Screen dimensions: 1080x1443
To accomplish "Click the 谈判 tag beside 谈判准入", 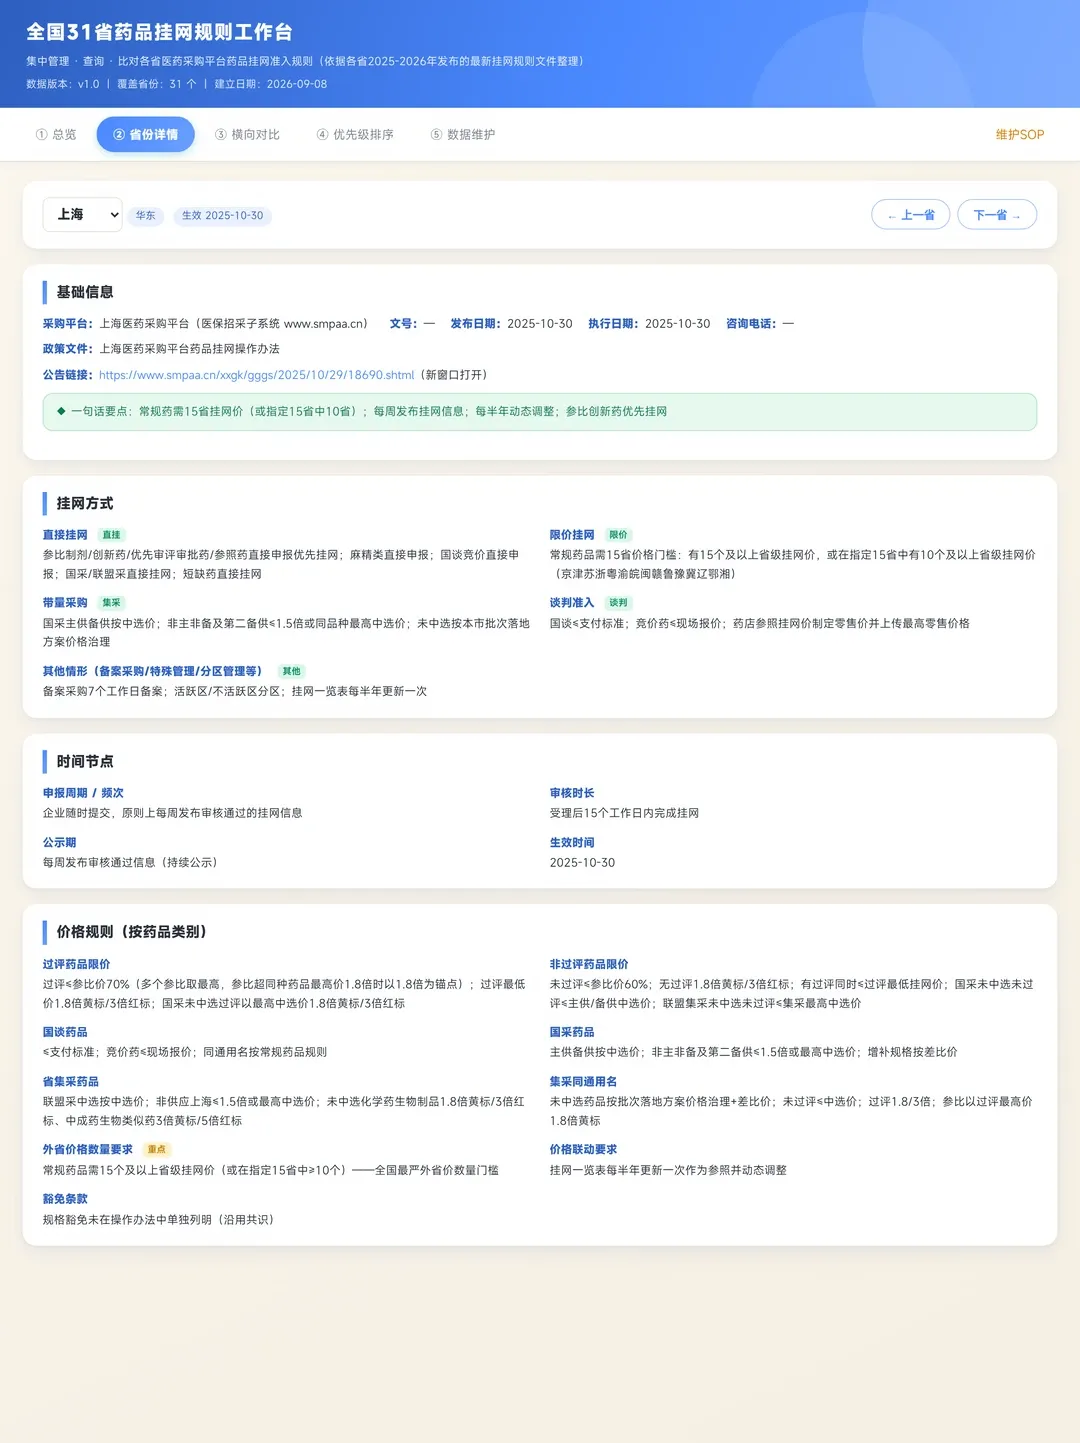I will pos(618,603).
